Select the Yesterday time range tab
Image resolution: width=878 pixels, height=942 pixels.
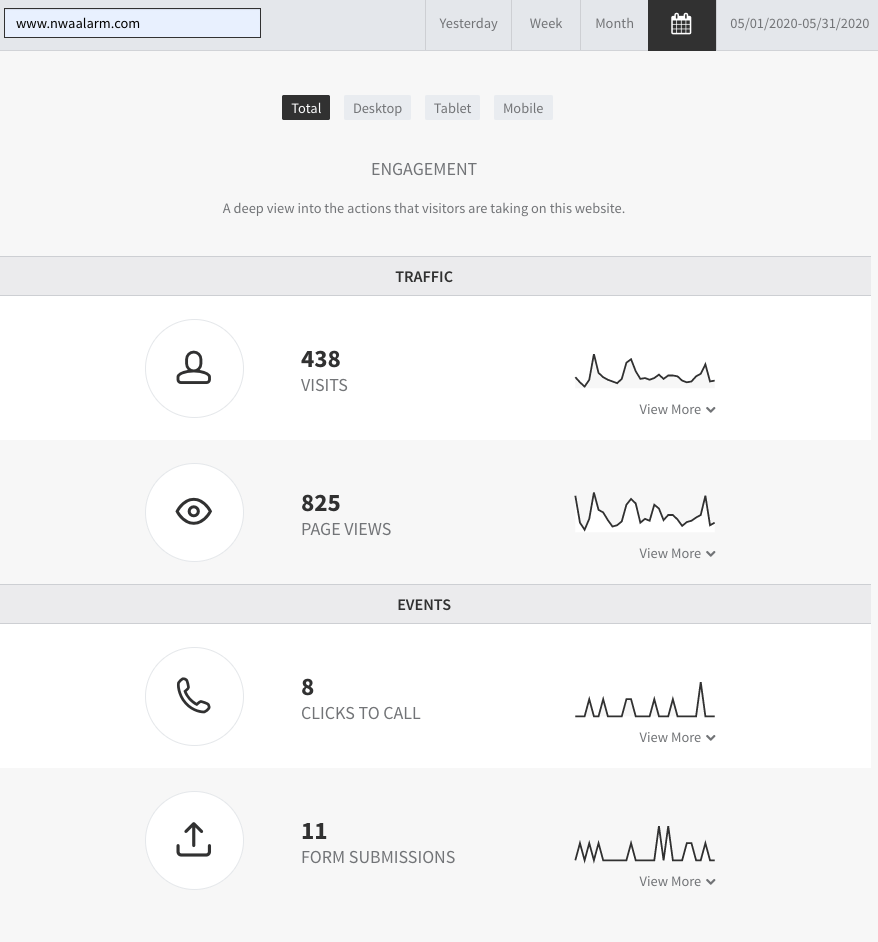(x=468, y=24)
